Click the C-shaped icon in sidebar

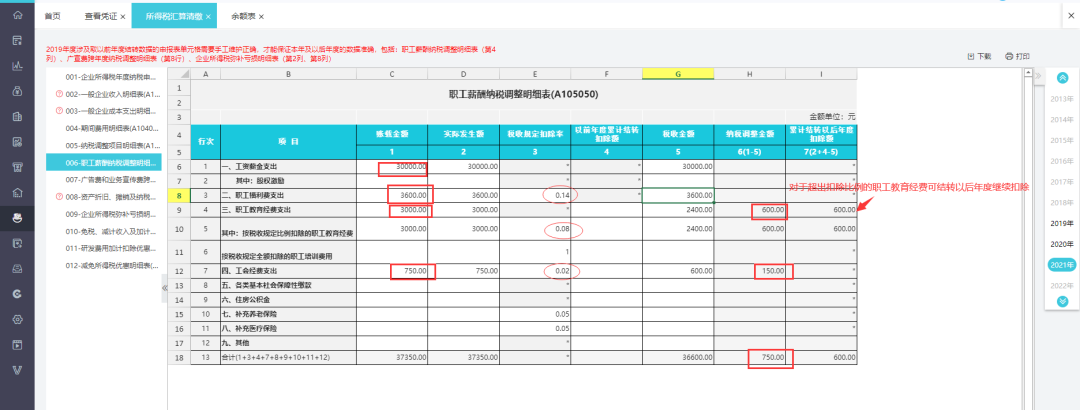point(17,294)
